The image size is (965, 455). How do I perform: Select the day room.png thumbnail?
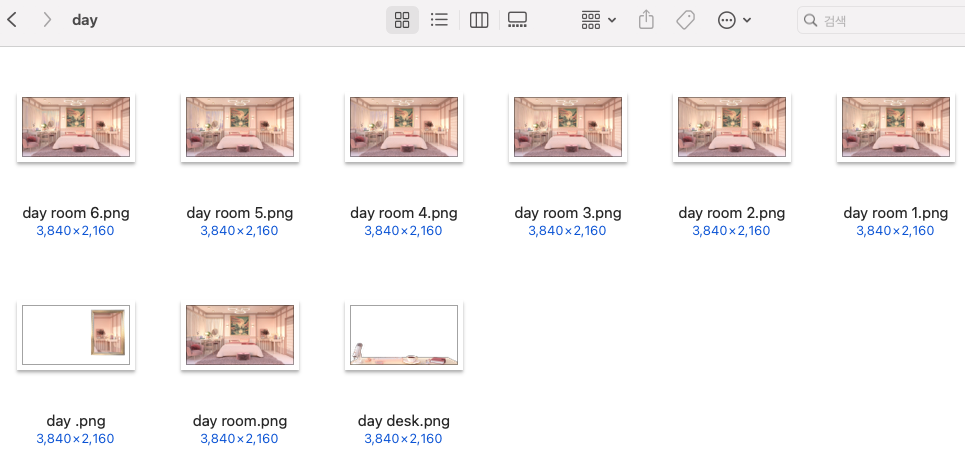[240, 335]
